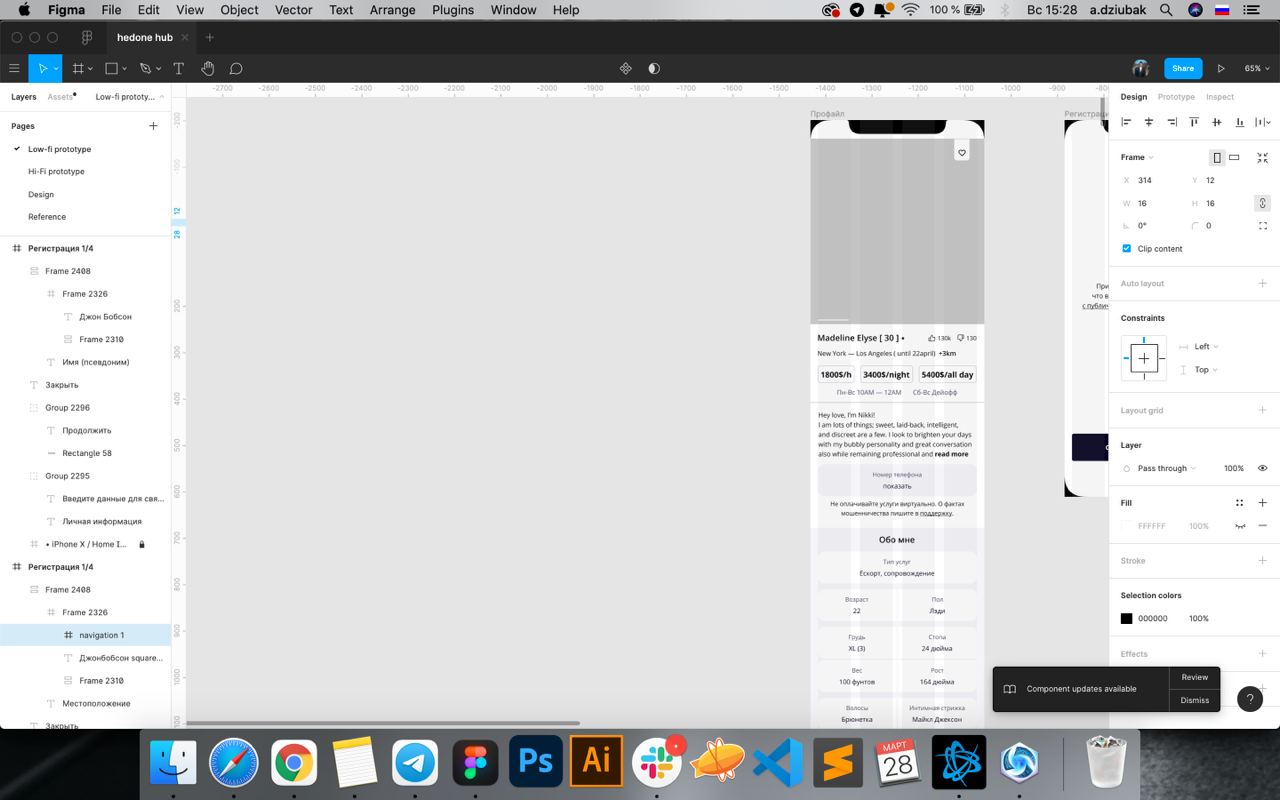Align top icon in Design panel
Image resolution: width=1280 pixels, height=800 pixels.
tap(1194, 122)
